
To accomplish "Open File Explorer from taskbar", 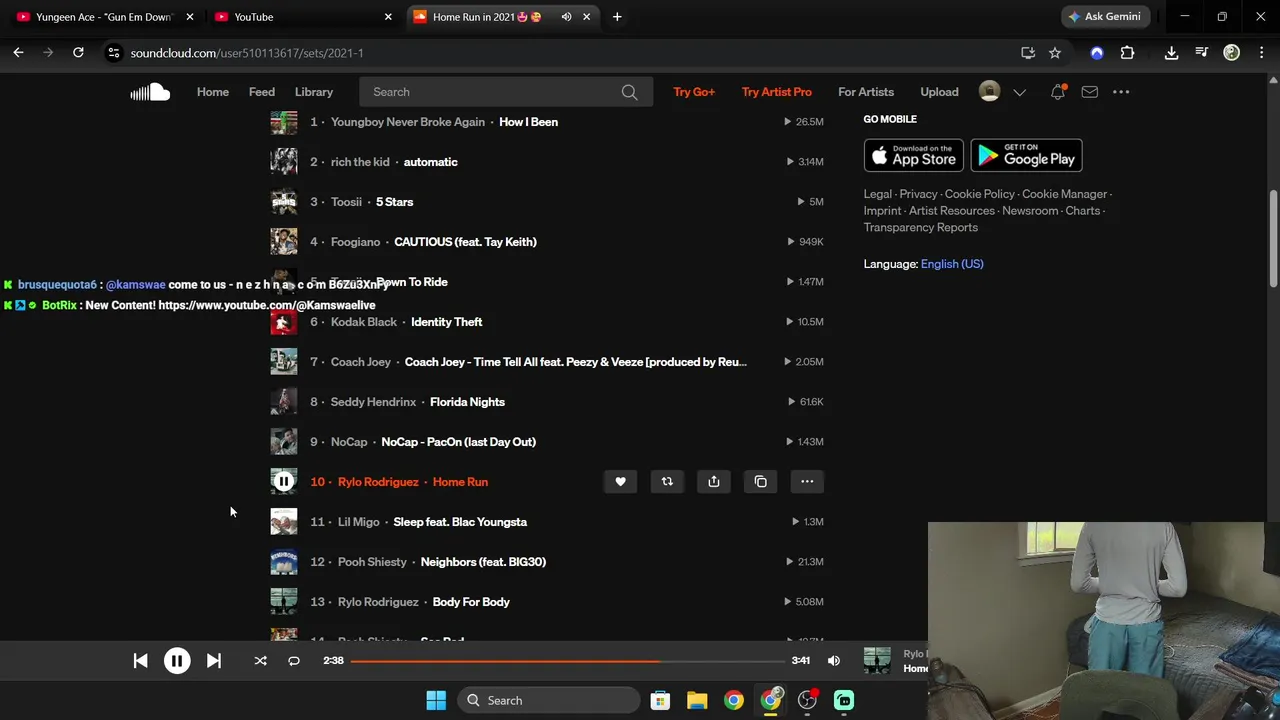I will pos(697,701).
